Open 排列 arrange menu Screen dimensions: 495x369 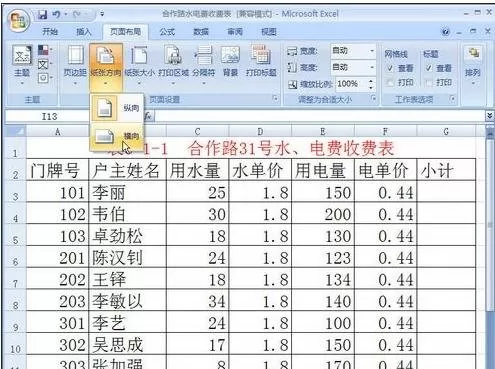tap(473, 65)
